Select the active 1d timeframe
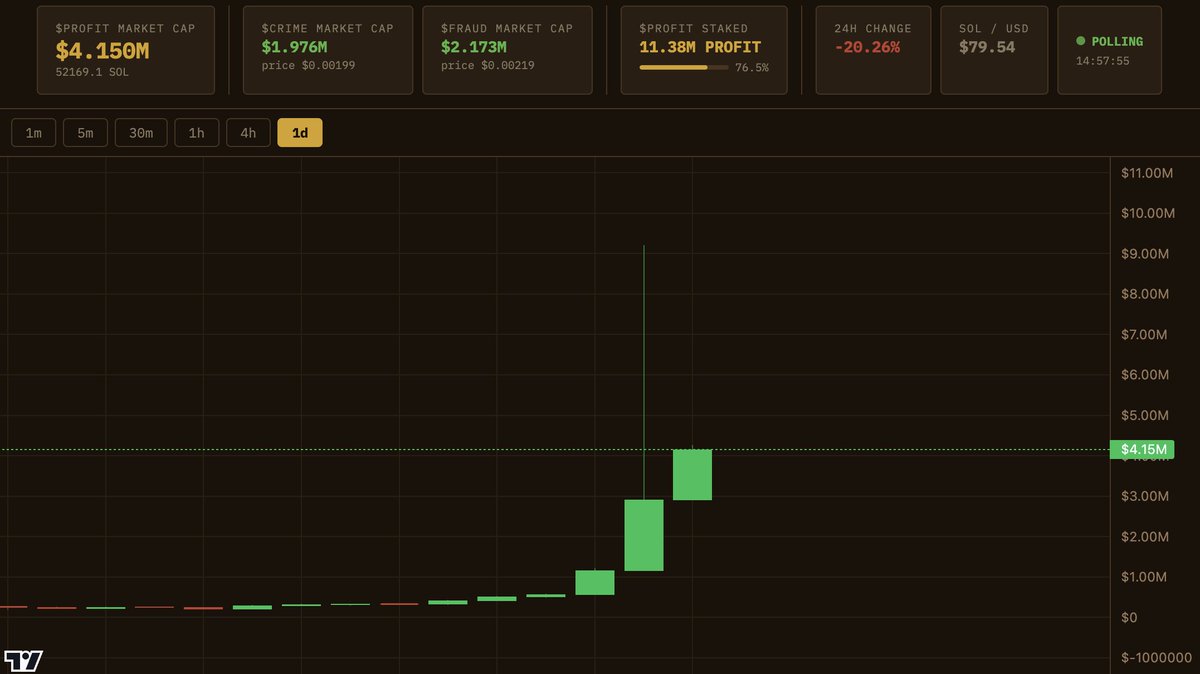The image size is (1200, 674). pos(300,133)
